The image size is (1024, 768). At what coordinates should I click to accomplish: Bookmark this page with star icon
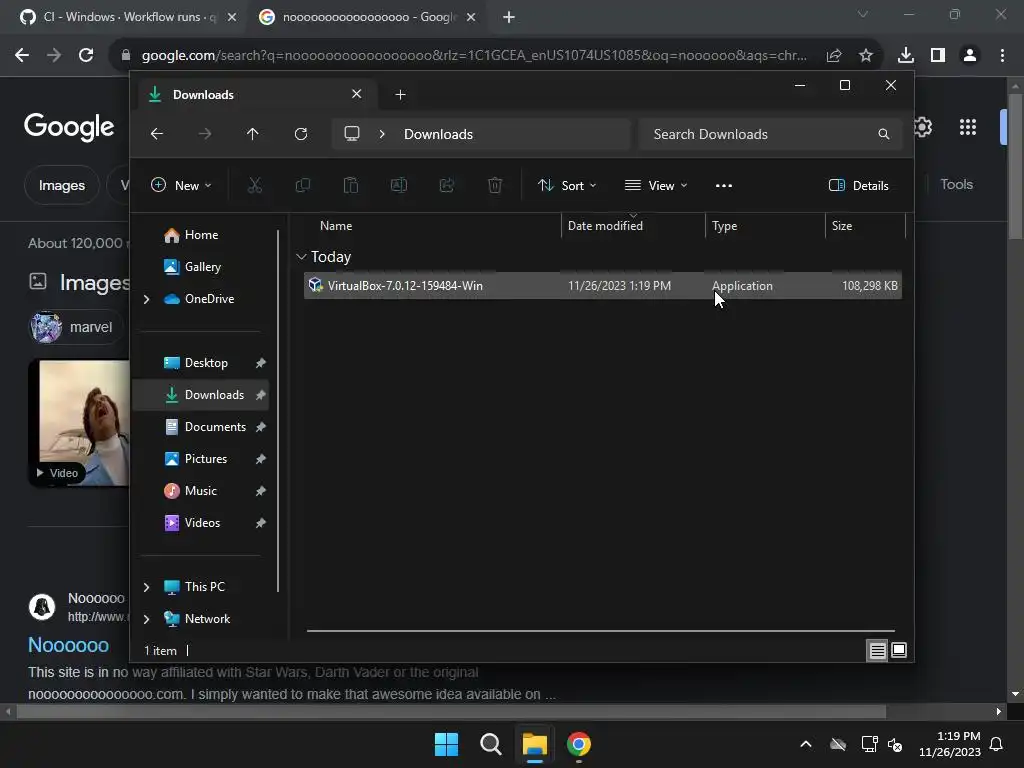coord(866,56)
